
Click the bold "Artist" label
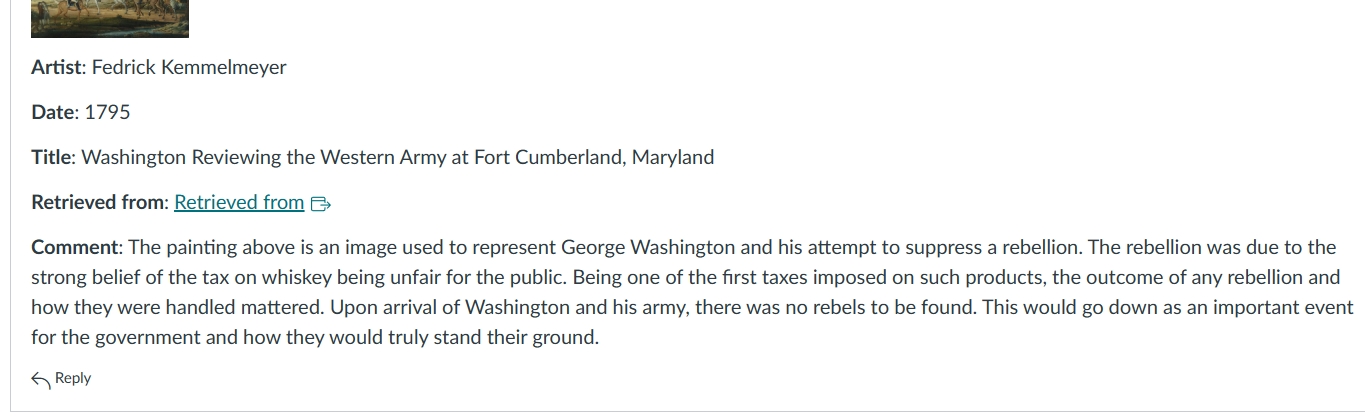56,67
